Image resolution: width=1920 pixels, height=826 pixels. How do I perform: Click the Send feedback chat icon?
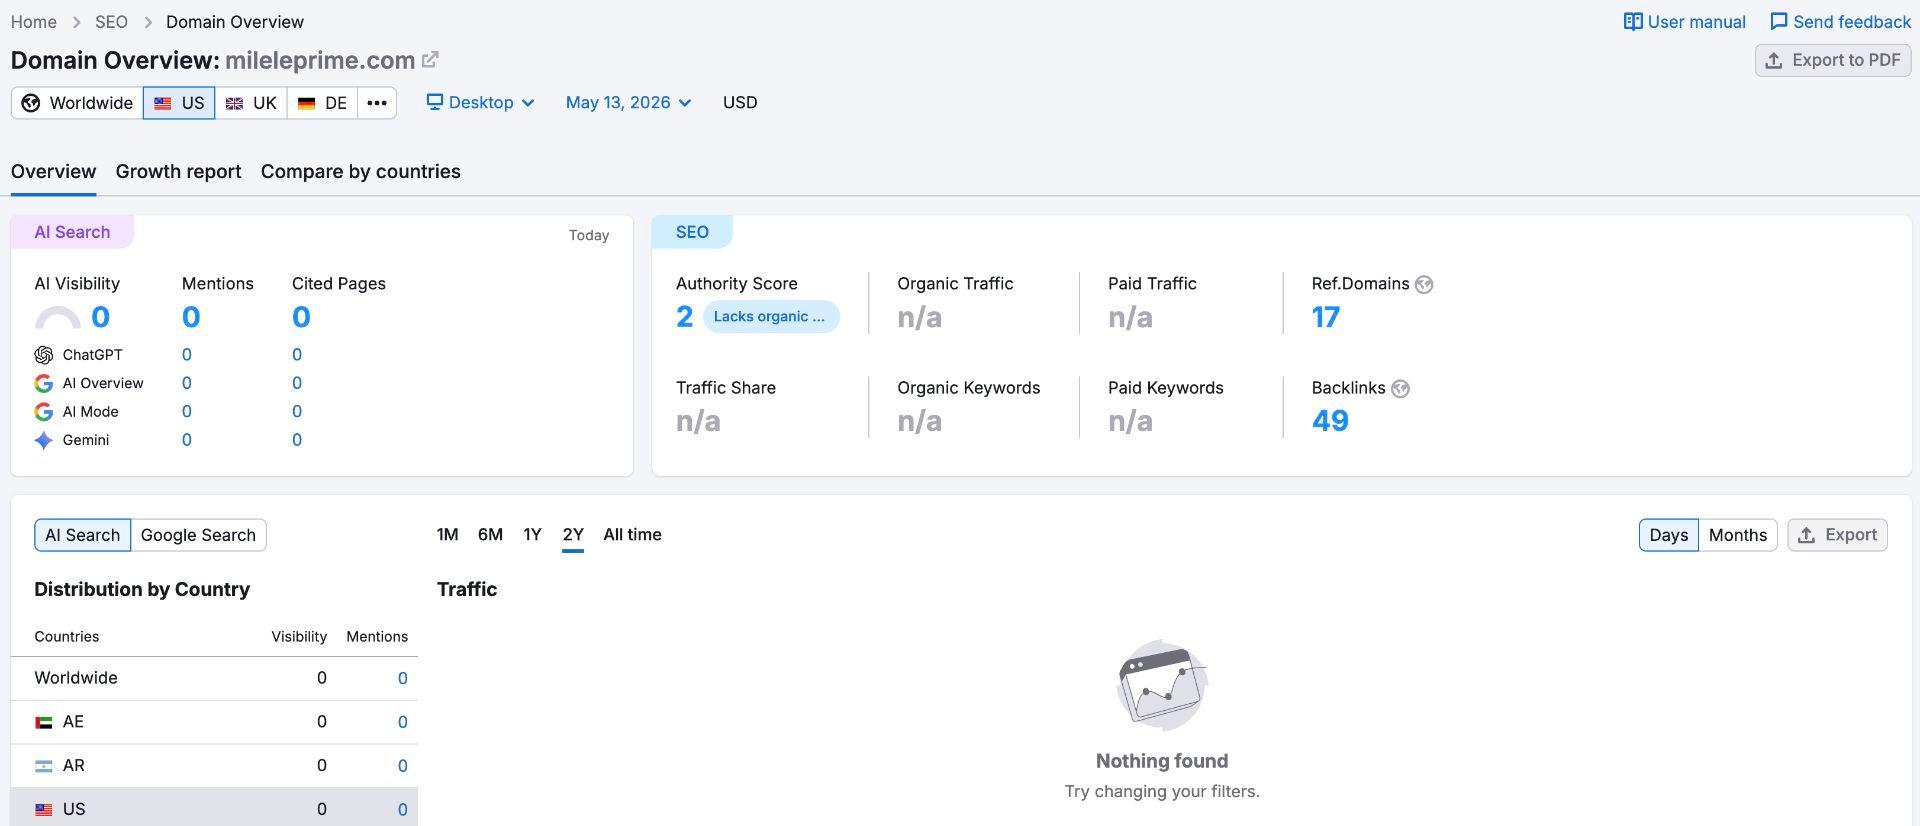click(1779, 22)
